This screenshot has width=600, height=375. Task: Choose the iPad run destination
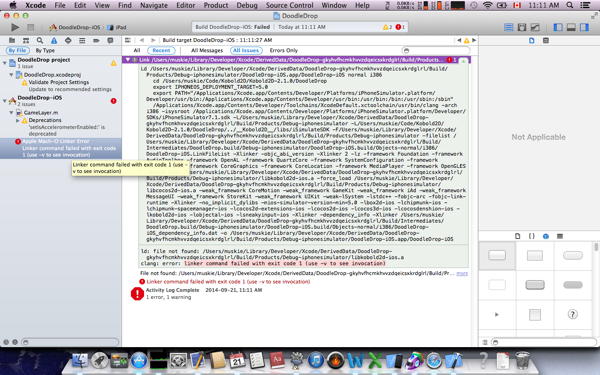(117, 27)
